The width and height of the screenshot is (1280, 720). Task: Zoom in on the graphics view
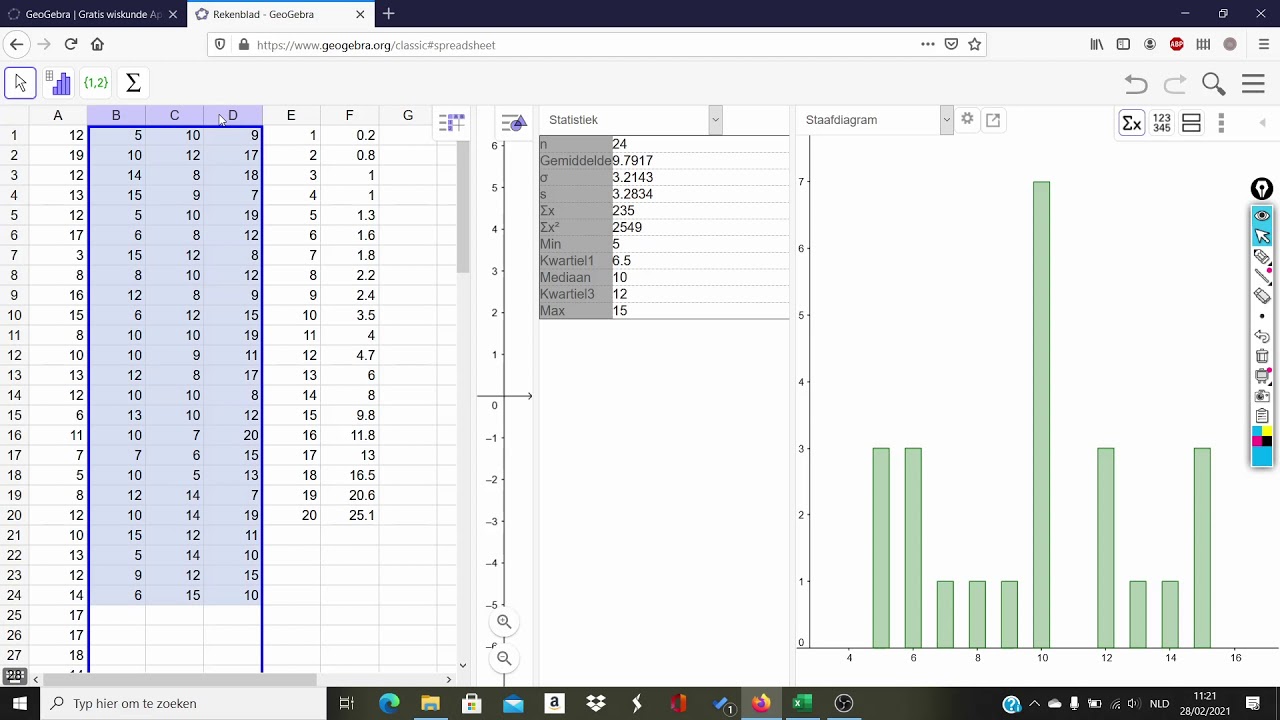click(504, 622)
